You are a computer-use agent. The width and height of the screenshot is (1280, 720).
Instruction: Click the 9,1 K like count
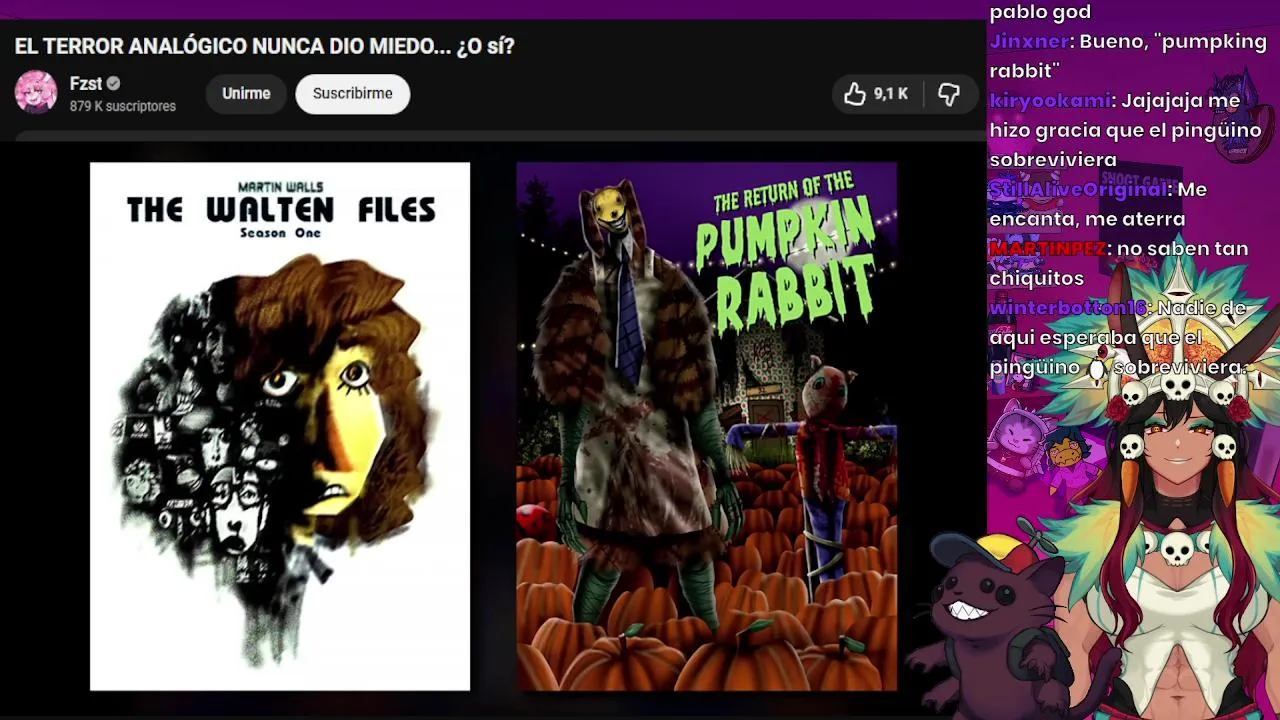pyautogui.click(x=891, y=94)
